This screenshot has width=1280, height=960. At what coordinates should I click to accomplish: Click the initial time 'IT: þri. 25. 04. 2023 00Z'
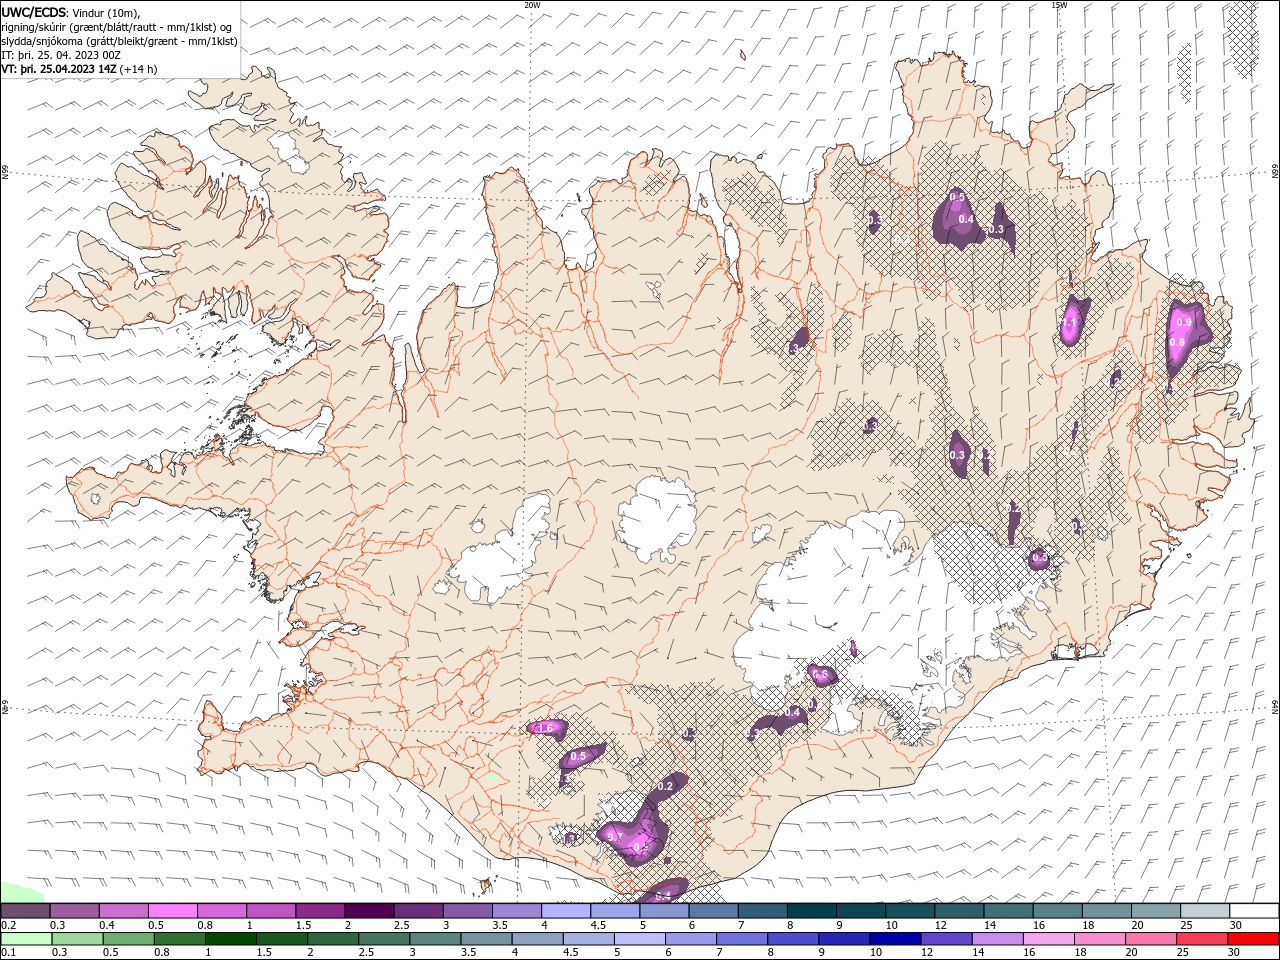pyautogui.click(x=60, y=55)
